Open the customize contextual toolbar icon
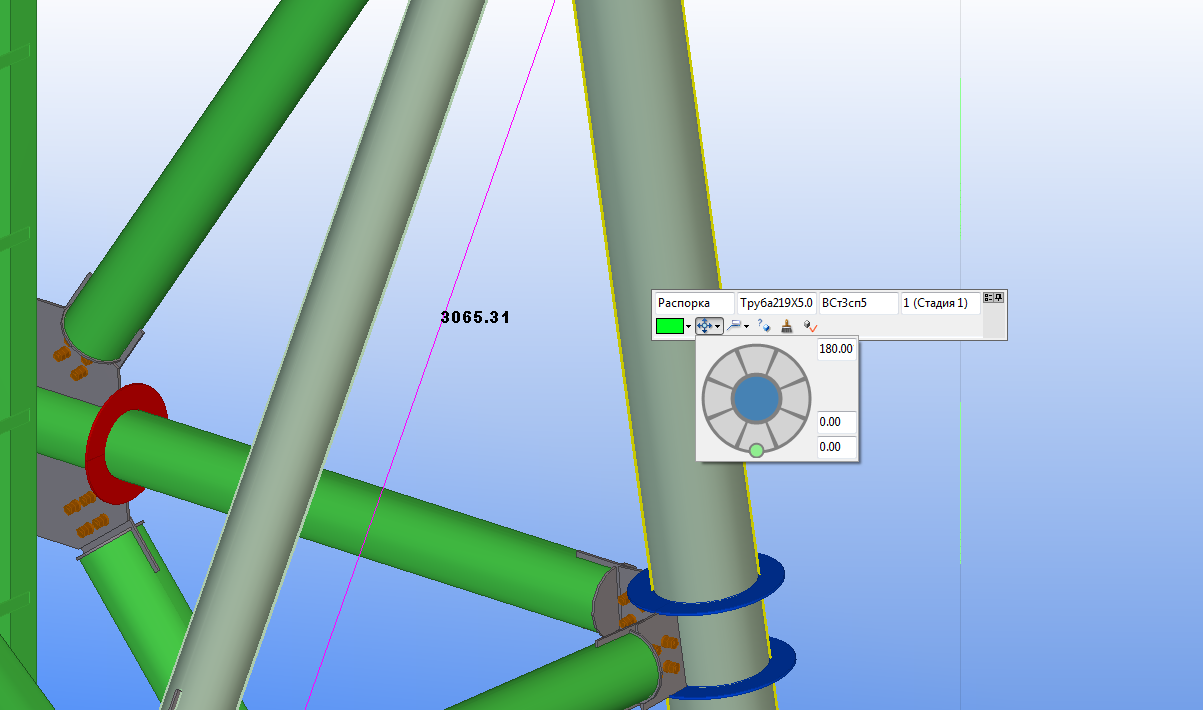1203x710 pixels. (x=988, y=297)
